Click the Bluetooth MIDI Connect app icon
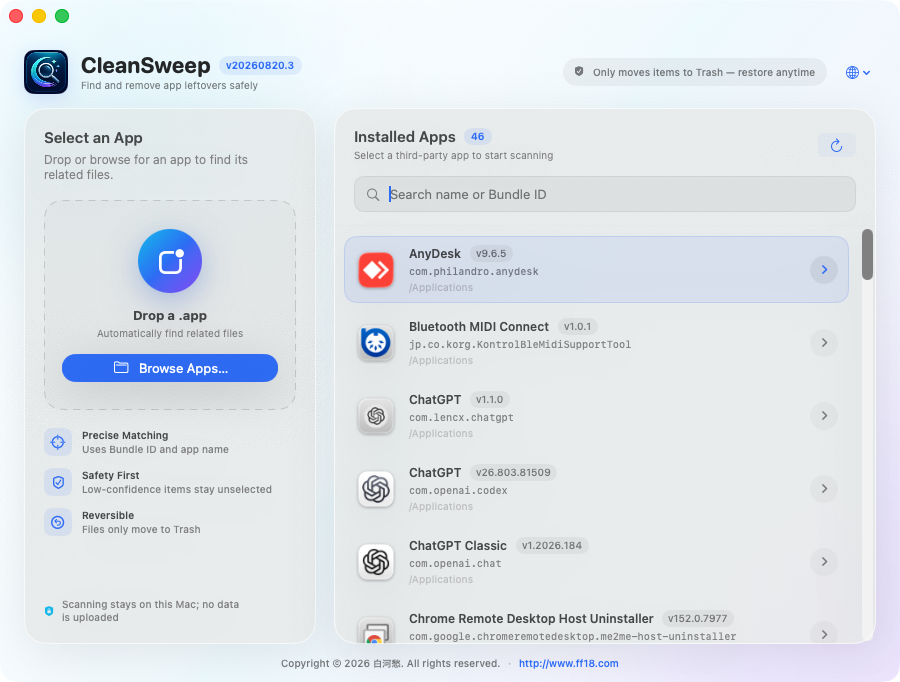Image resolution: width=900 pixels, height=682 pixels. click(376, 343)
